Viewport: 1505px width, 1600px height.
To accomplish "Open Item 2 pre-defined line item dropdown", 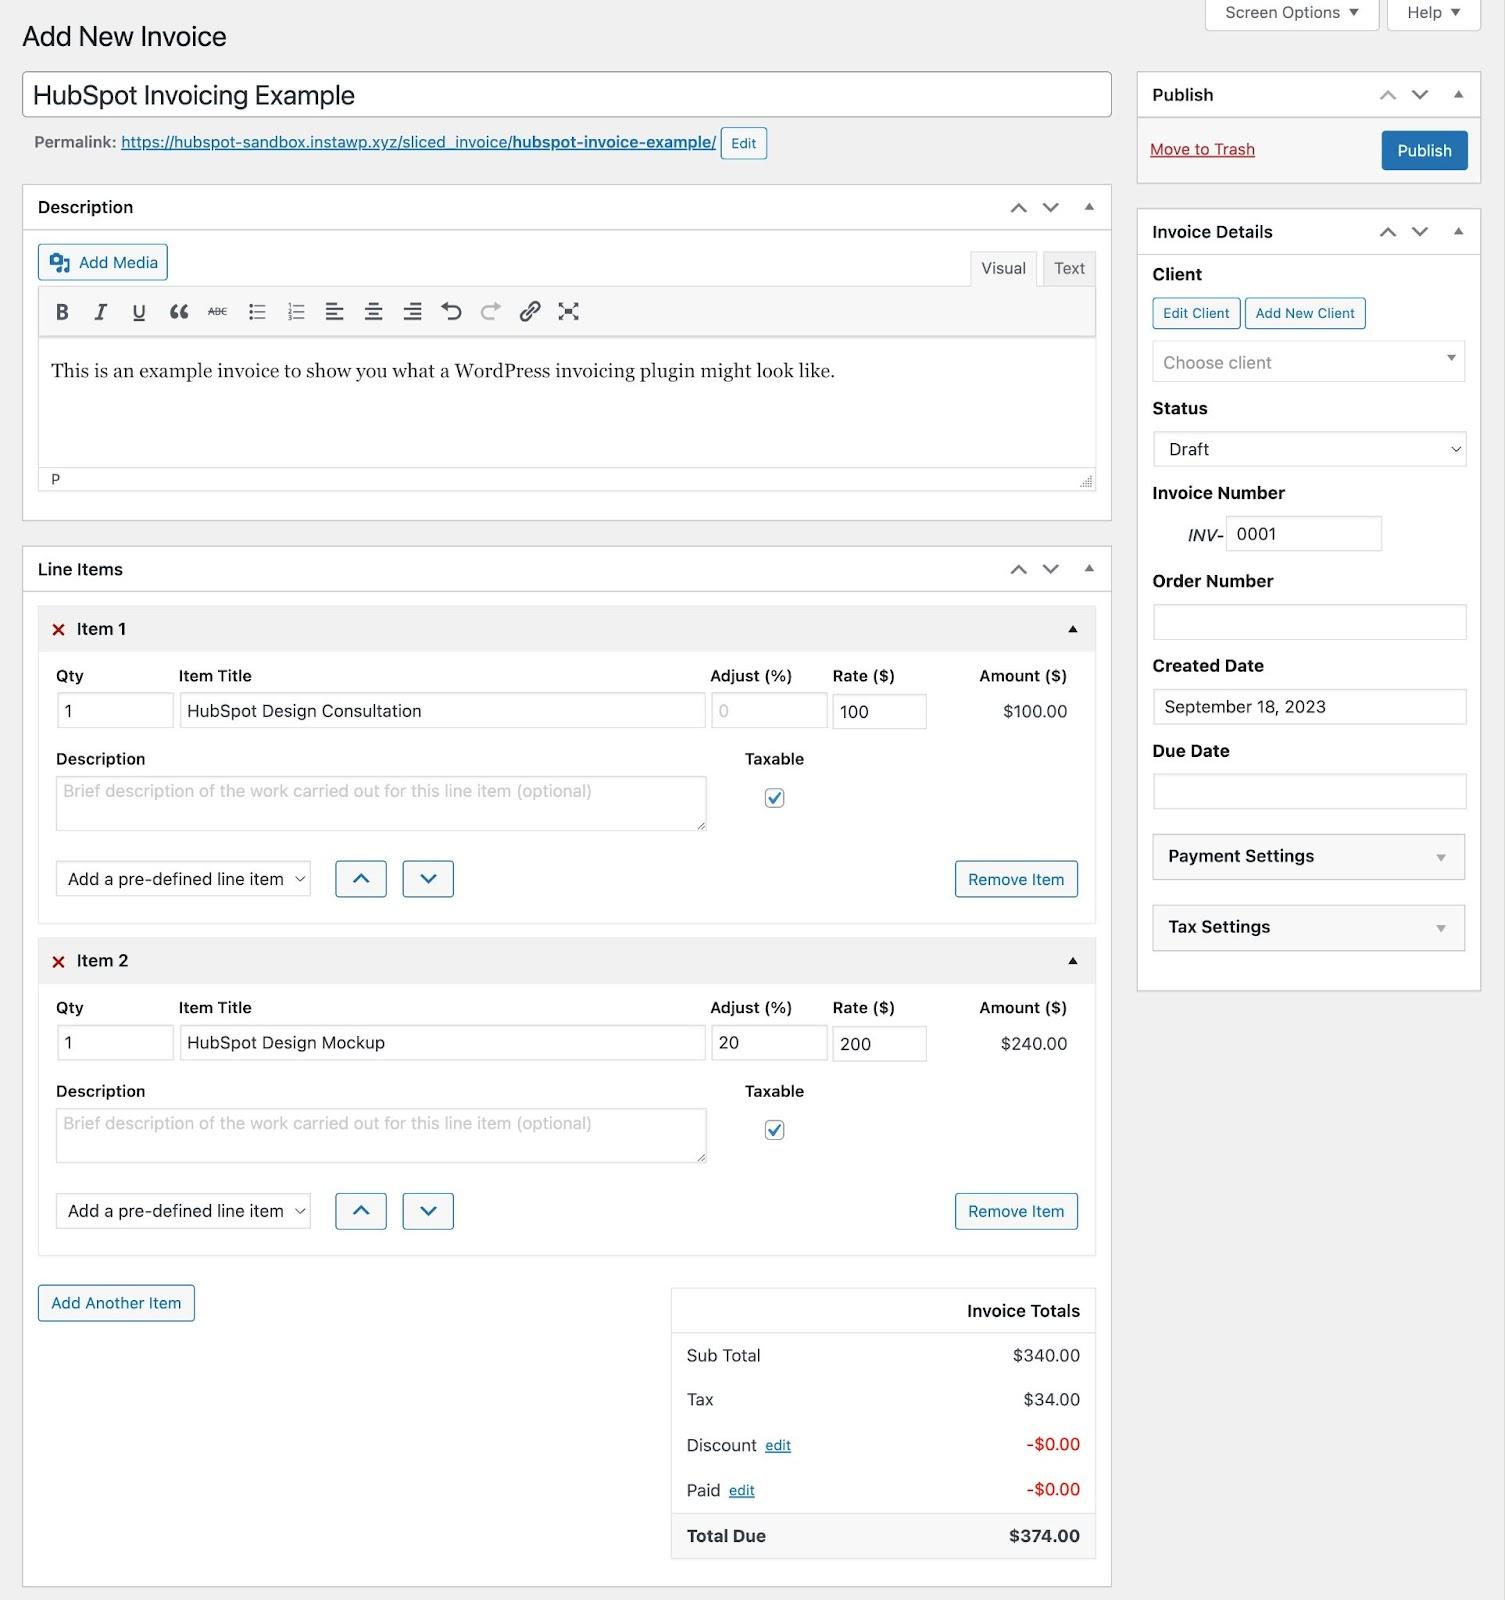I will [183, 1211].
